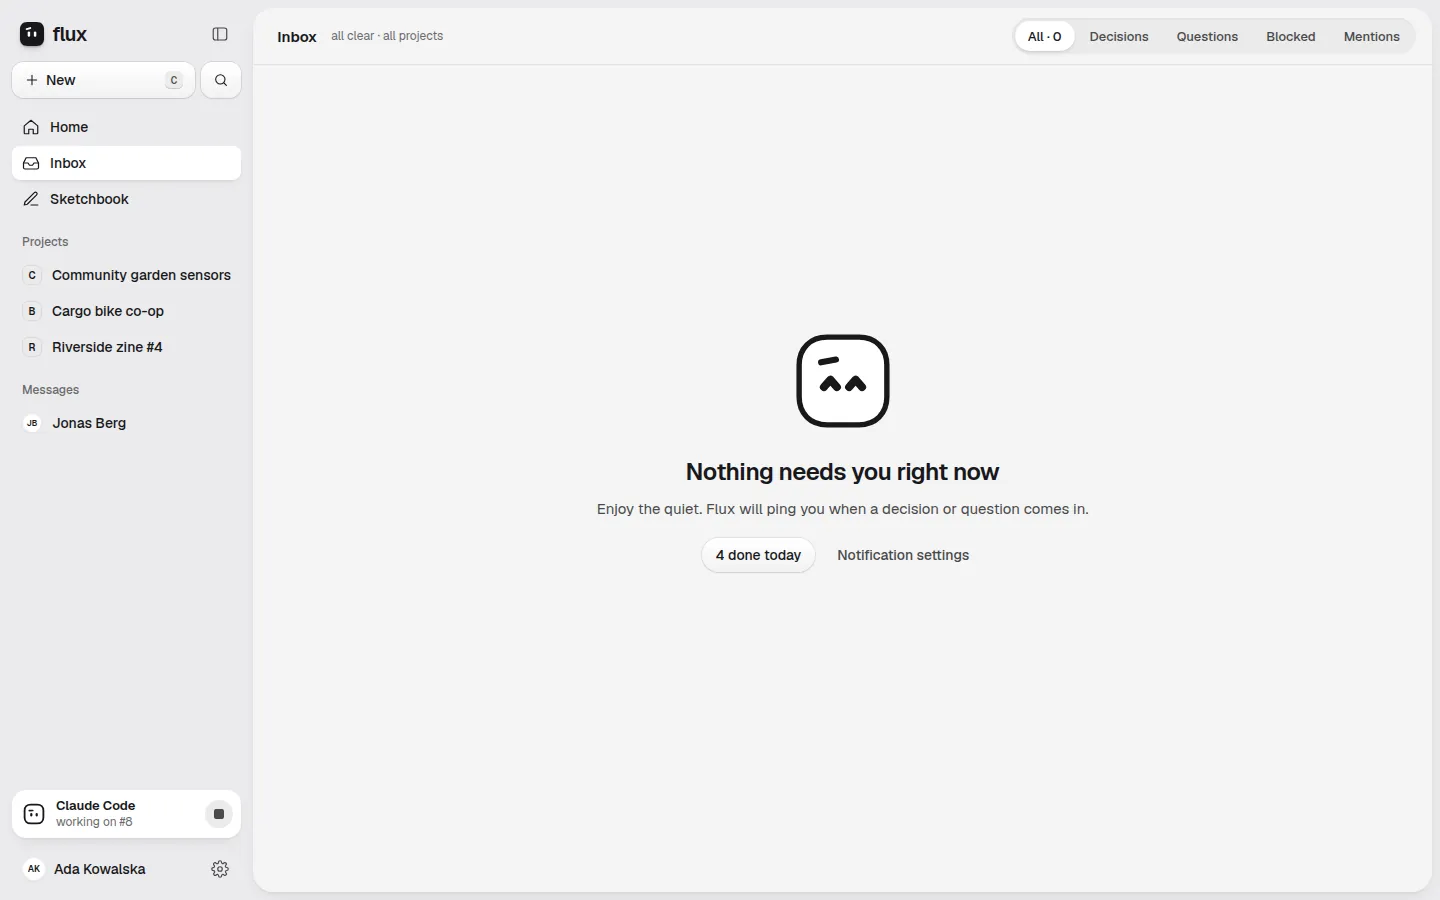Select the All · 0 filter tab
This screenshot has width=1440, height=900.
(x=1044, y=36)
